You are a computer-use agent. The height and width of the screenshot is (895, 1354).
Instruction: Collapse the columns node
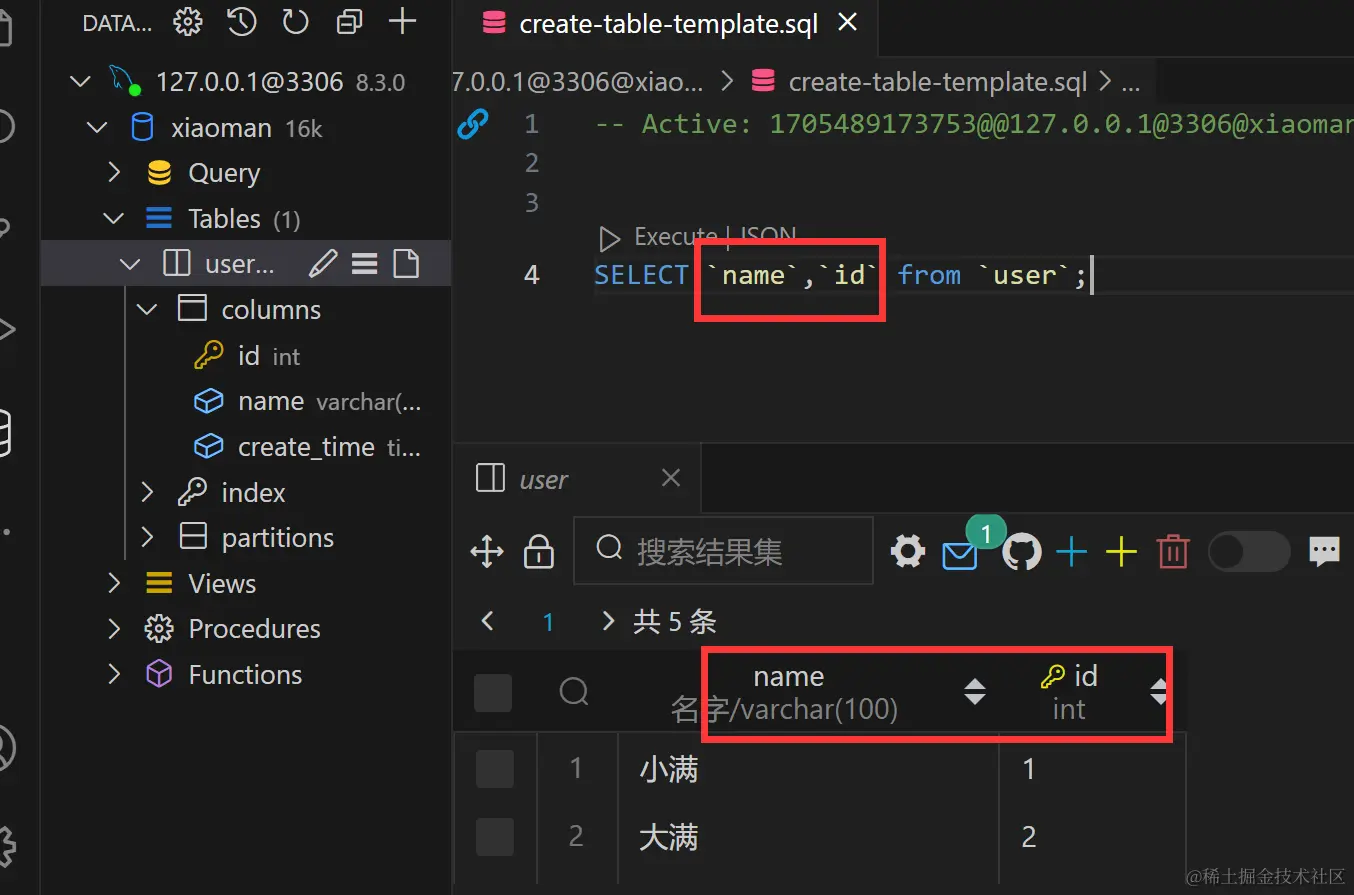tap(148, 310)
